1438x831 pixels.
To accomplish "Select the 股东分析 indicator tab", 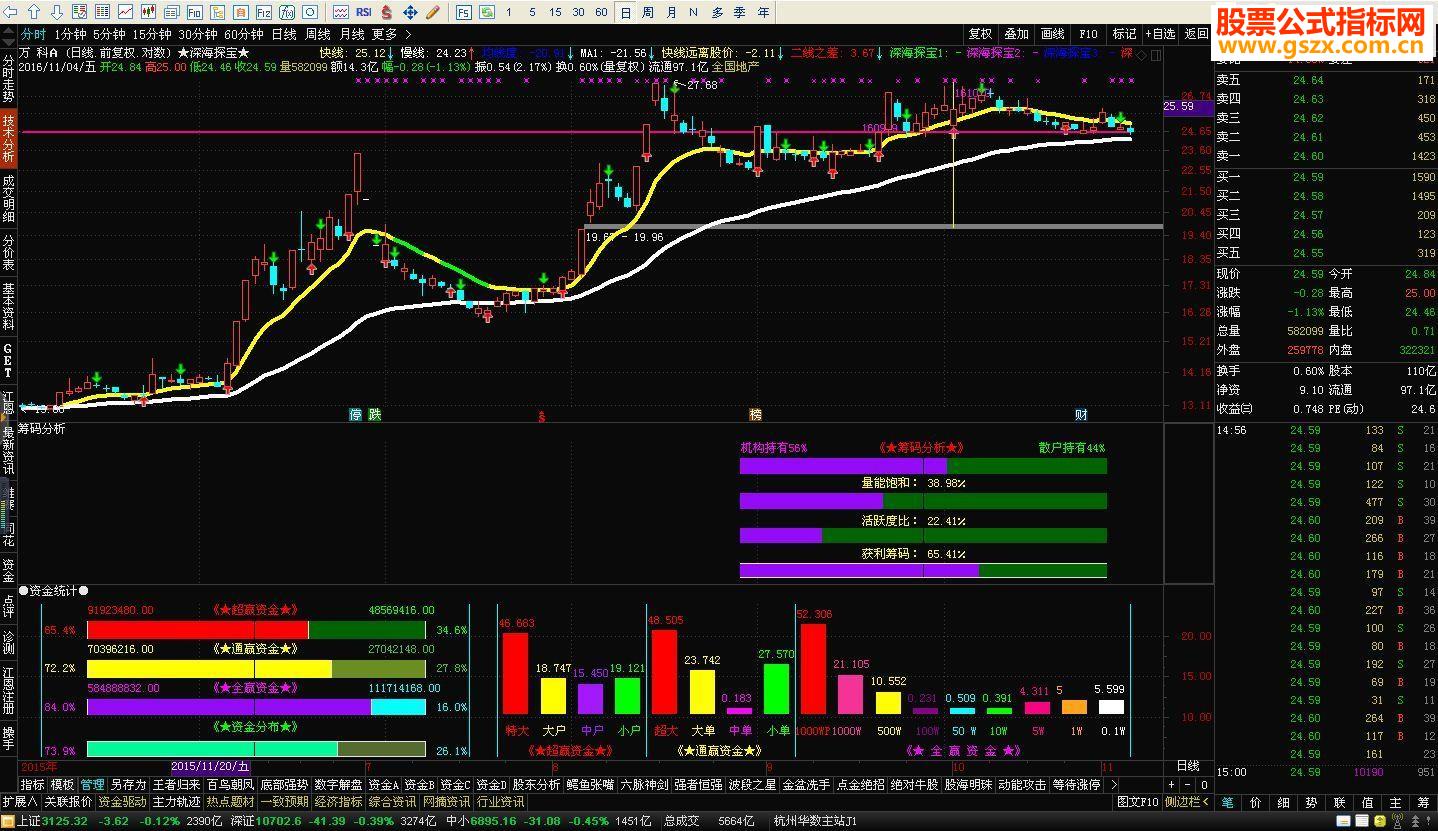I will point(537,785).
